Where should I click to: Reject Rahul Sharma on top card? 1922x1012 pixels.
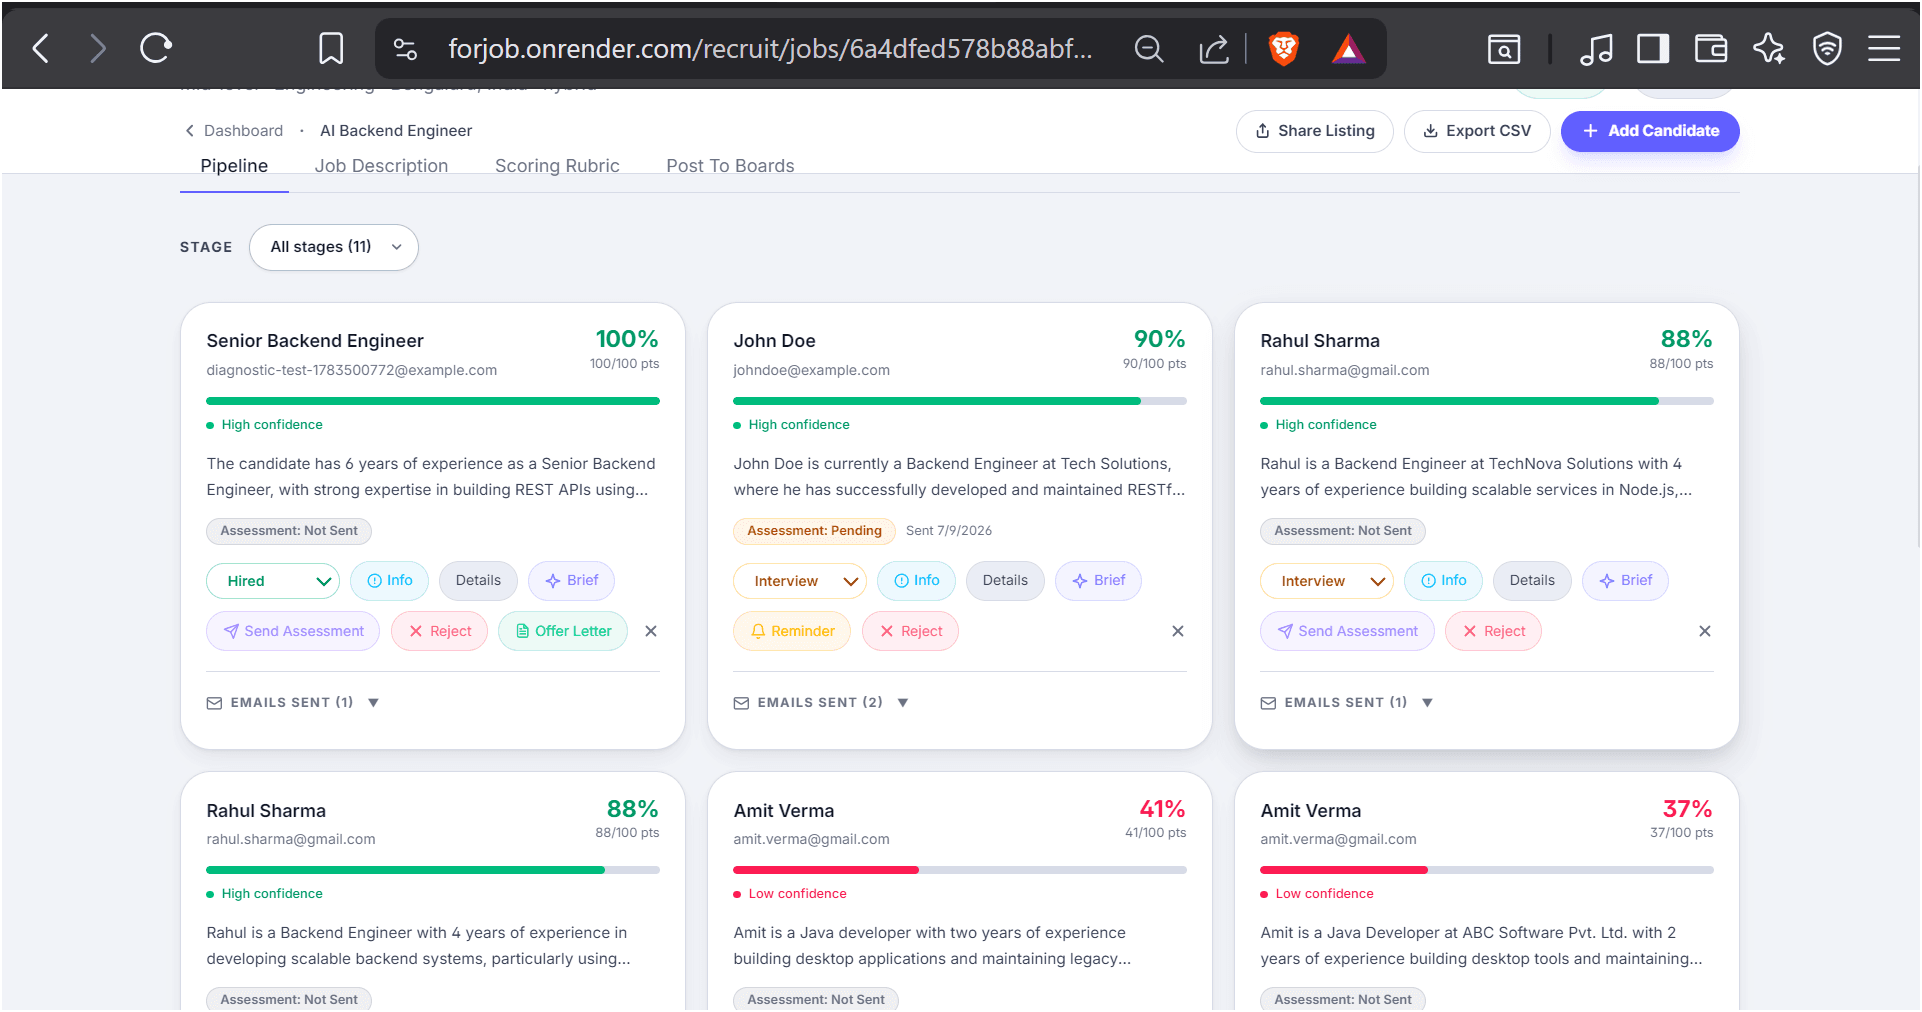[x=1493, y=632]
